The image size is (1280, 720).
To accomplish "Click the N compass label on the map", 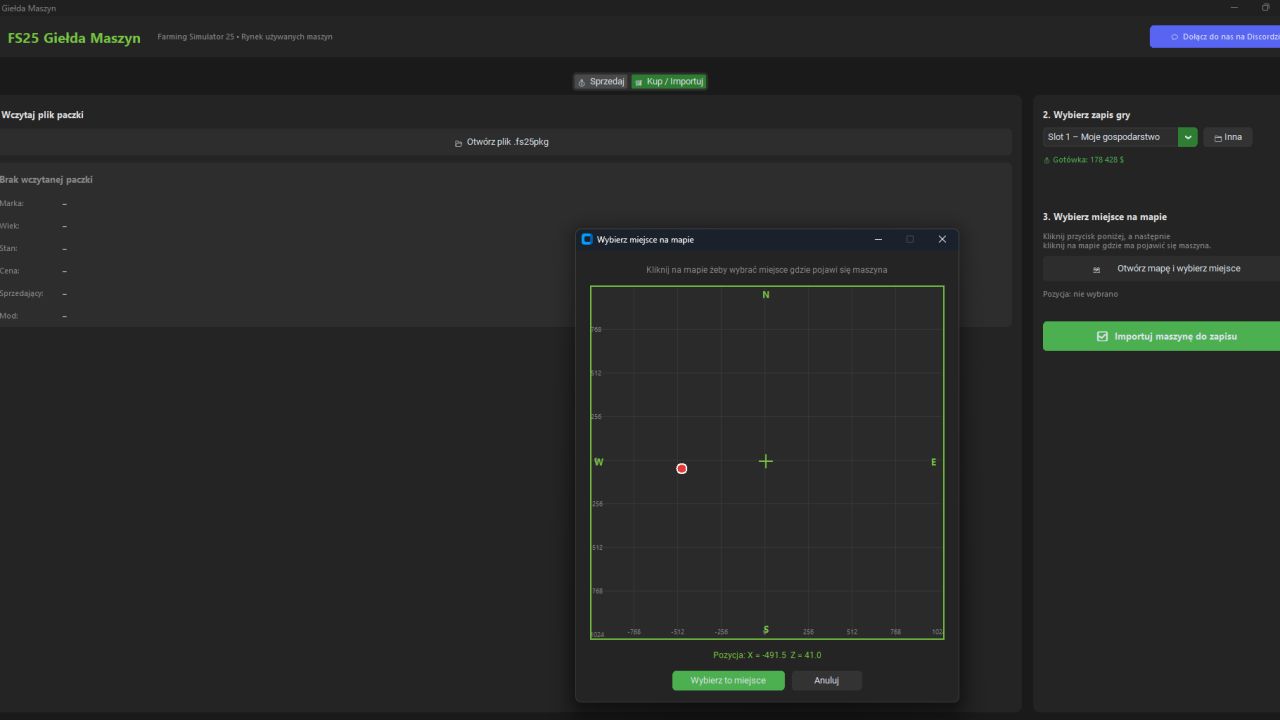I will (x=766, y=295).
